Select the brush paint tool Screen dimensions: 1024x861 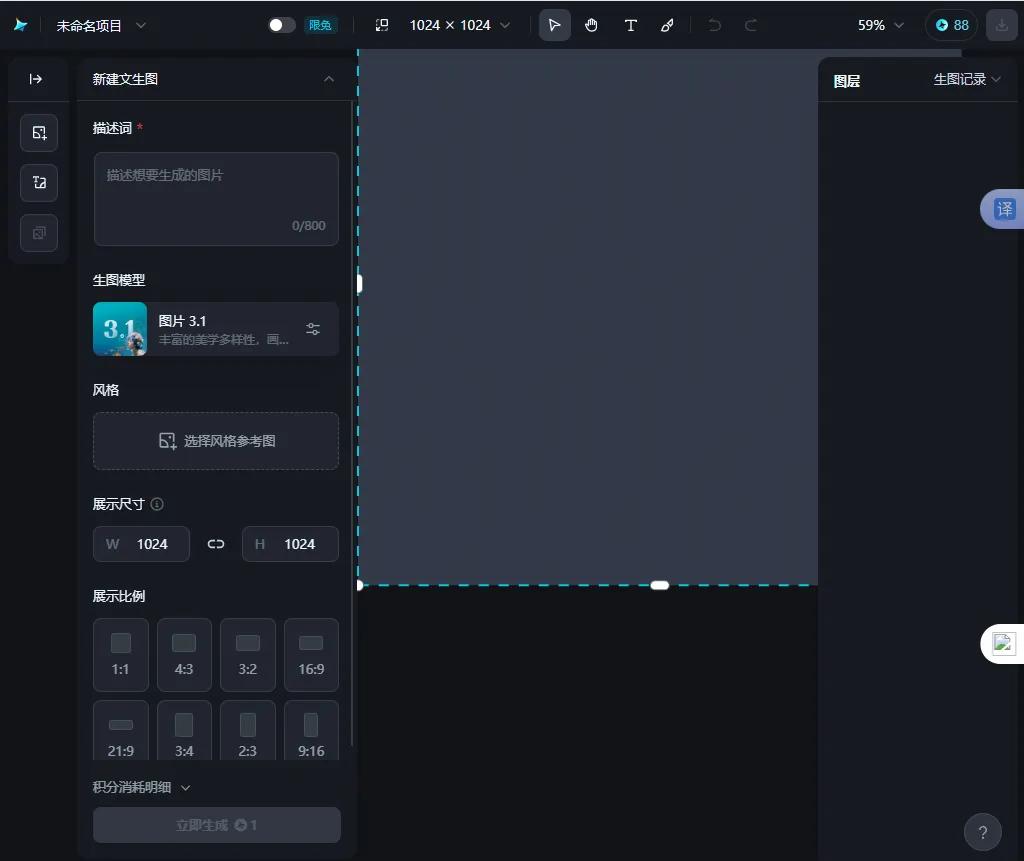(x=667, y=25)
